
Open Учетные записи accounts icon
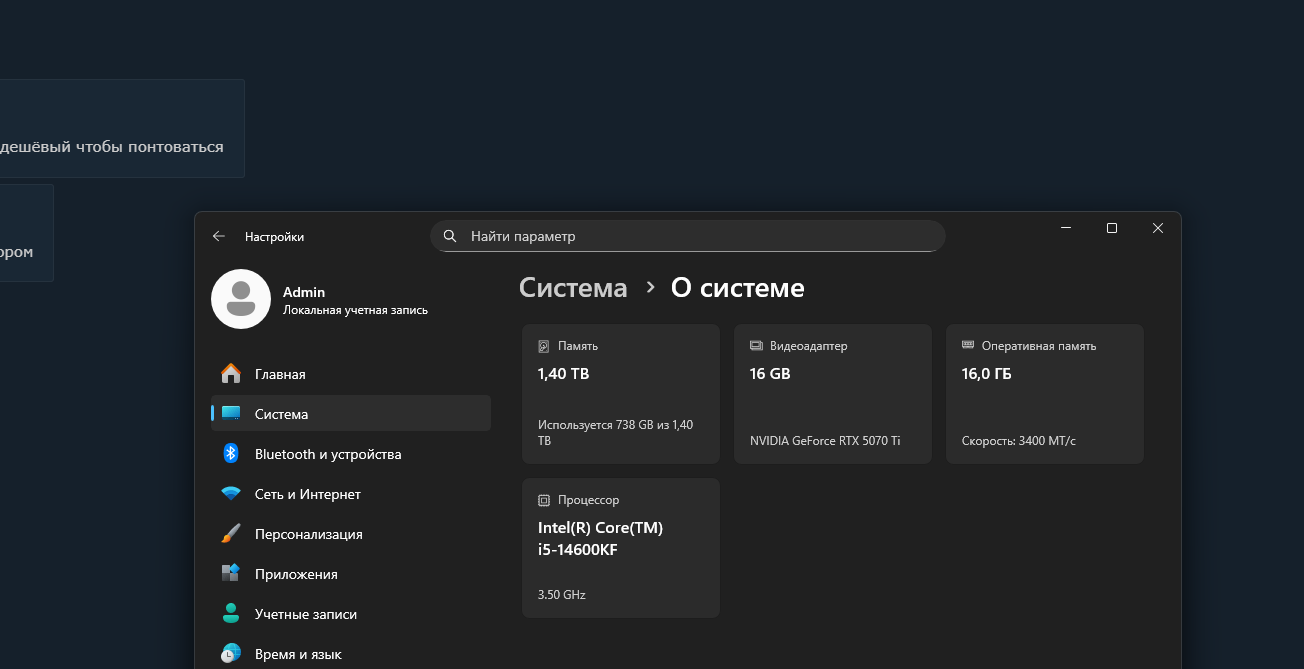(231, 614)
